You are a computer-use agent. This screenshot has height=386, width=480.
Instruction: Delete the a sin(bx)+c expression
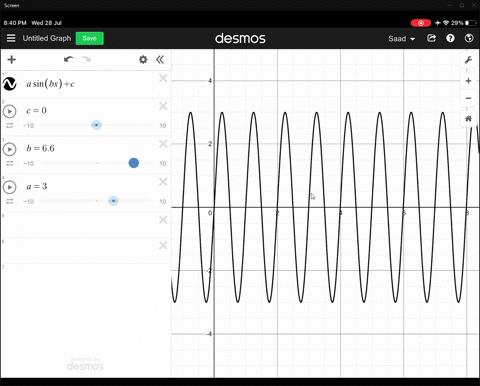[x=163, y=78]
